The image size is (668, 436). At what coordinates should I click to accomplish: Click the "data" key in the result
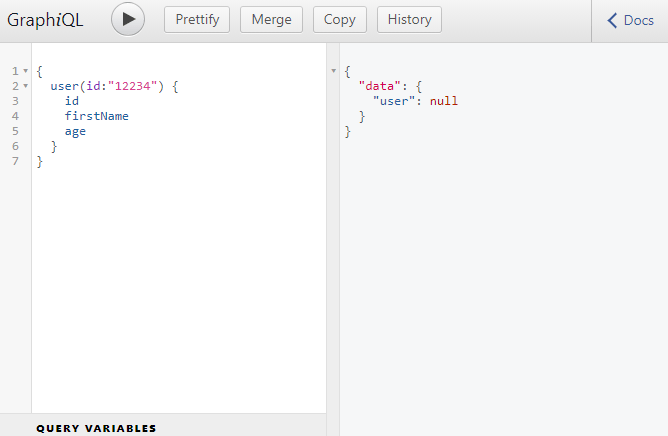coord(376,87)
